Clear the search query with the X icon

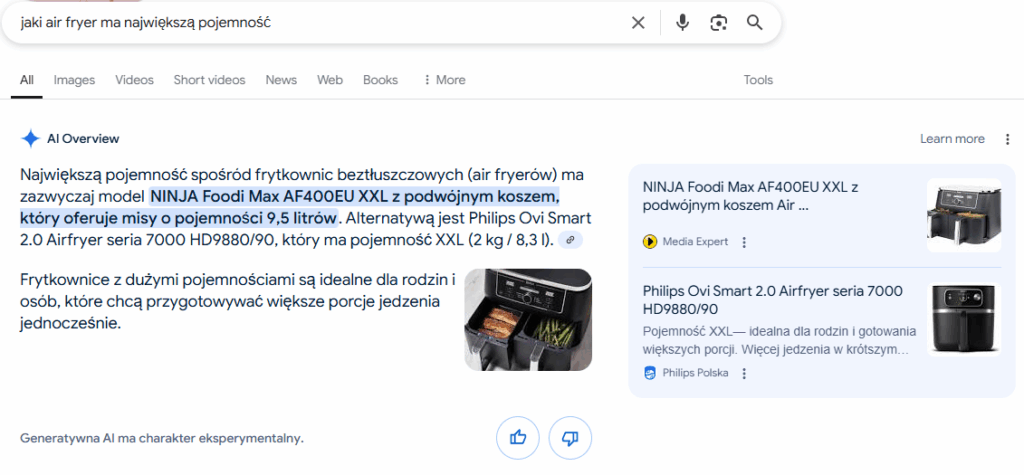[638, 23]
